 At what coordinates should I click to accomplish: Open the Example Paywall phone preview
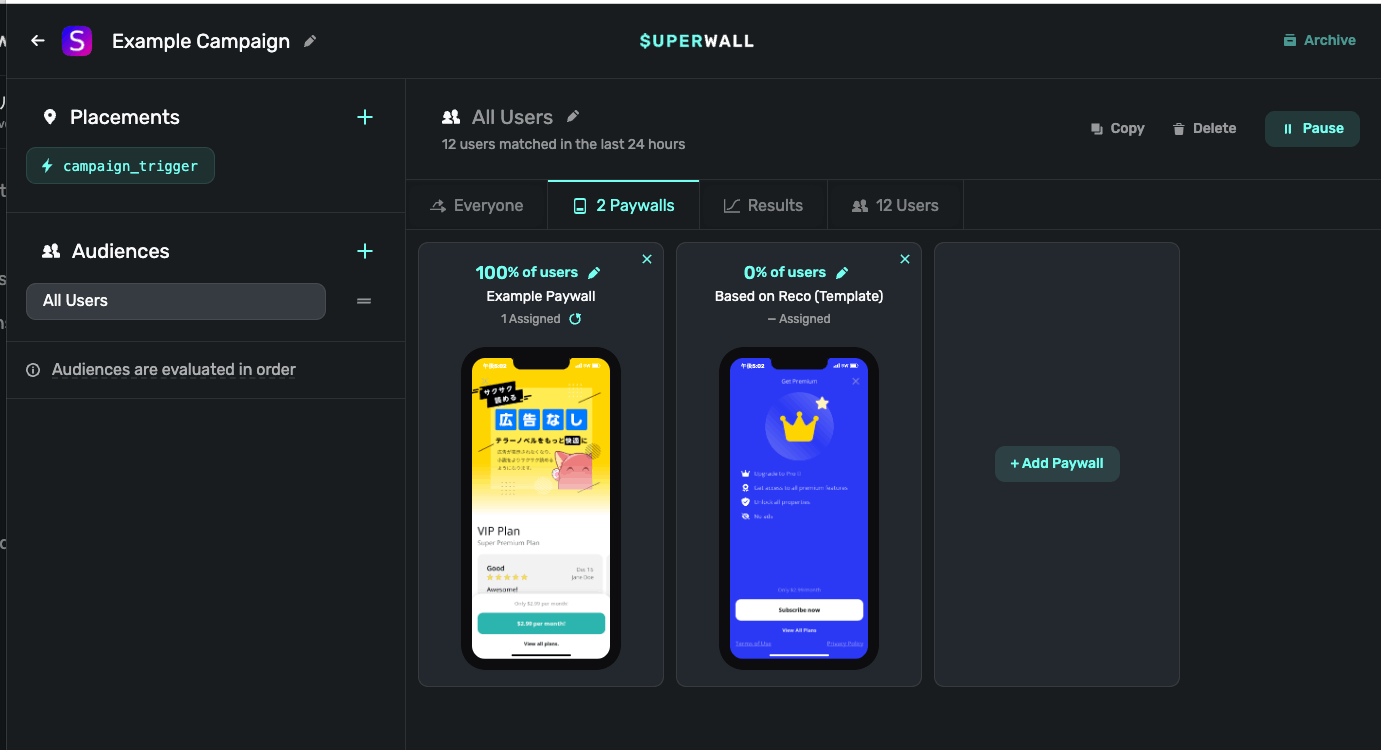[541, 508]
